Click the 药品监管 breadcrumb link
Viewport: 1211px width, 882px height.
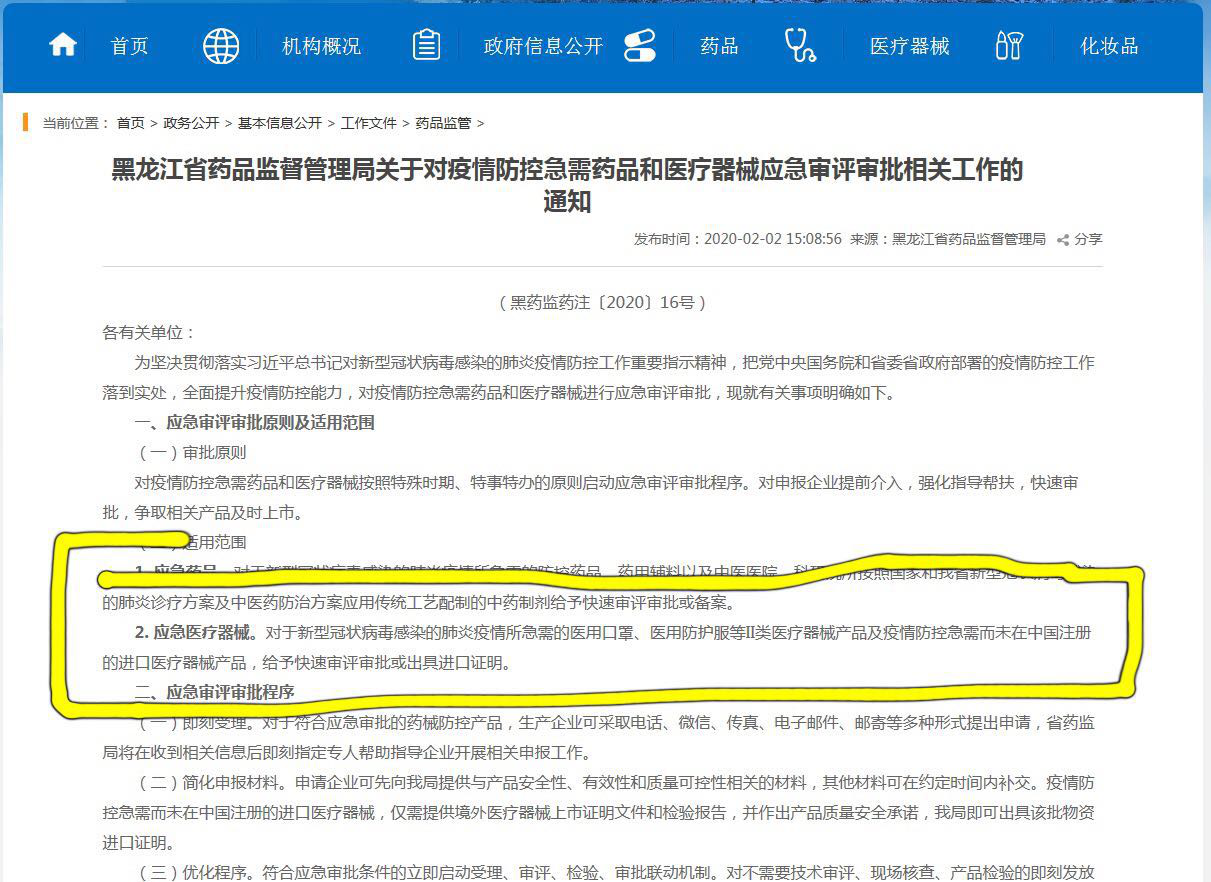(x=443, y=123)
